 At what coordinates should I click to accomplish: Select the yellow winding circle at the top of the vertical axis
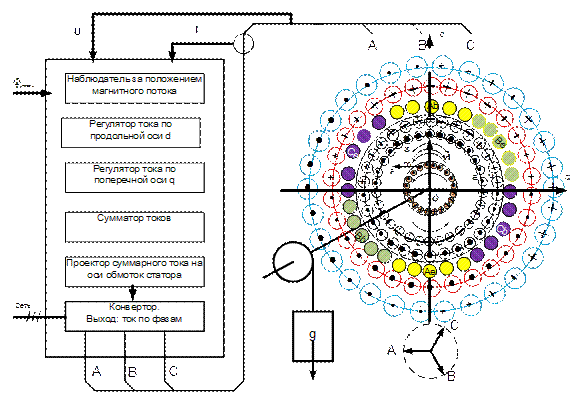click(432, 106)
